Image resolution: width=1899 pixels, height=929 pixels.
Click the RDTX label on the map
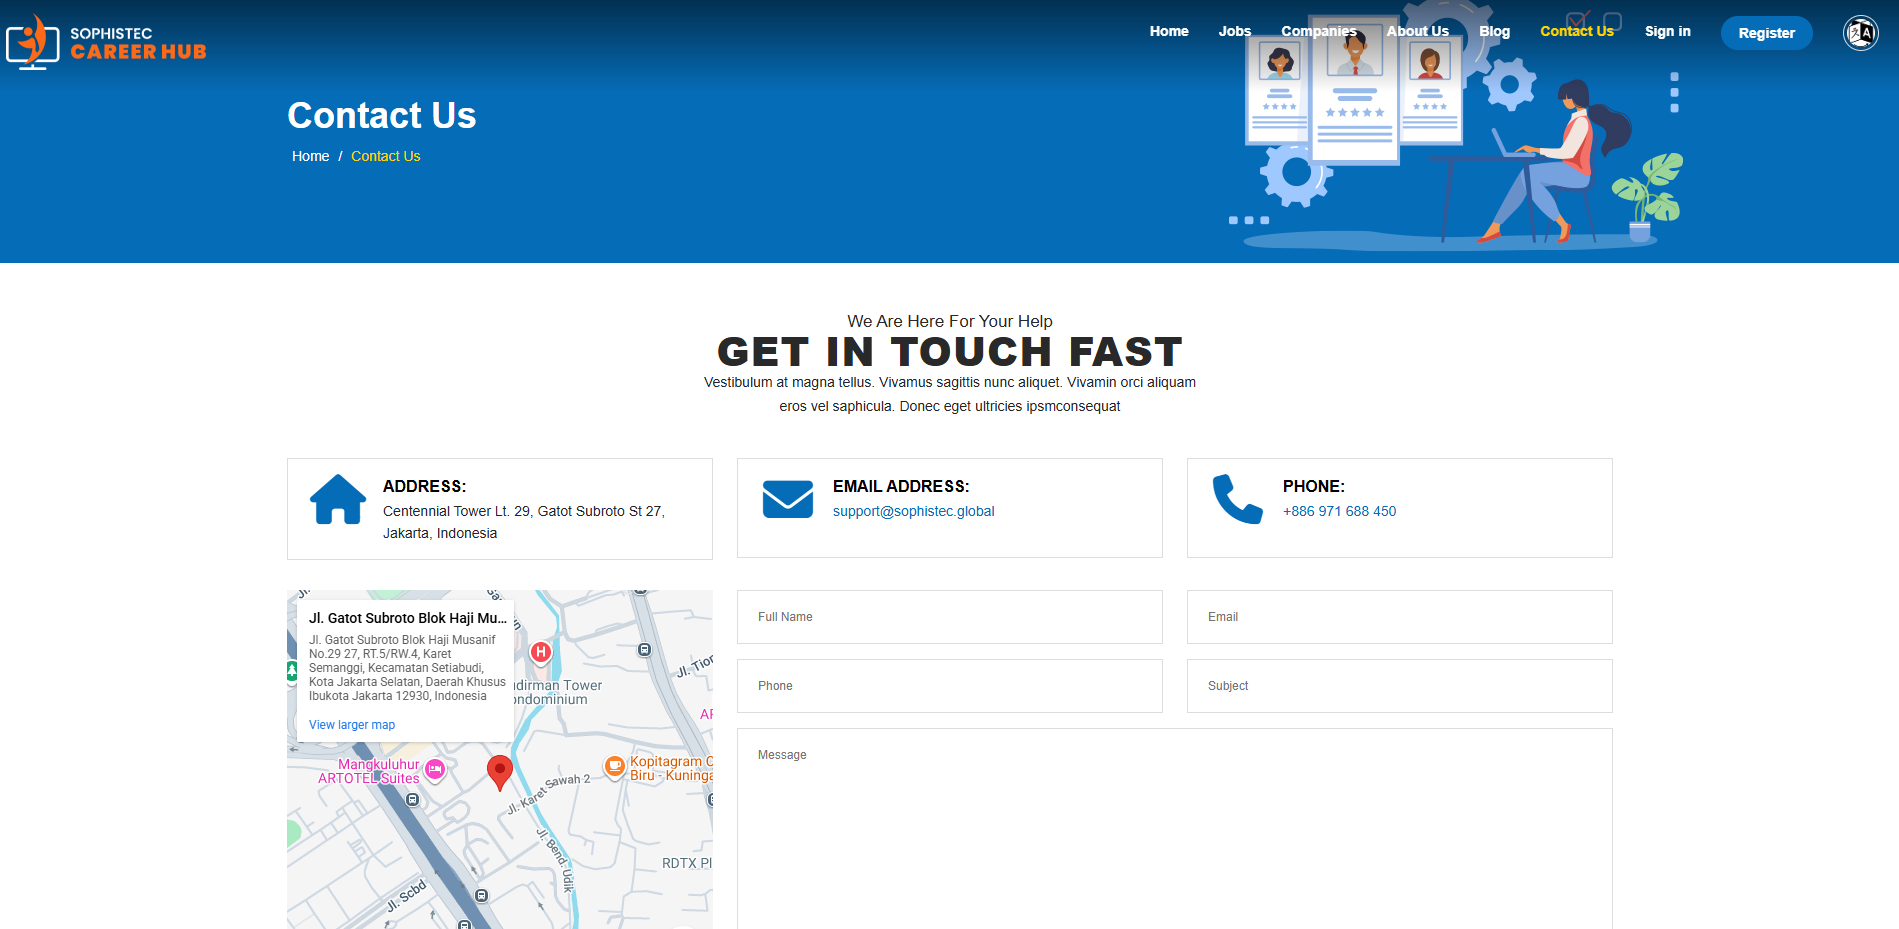[687, 863]
